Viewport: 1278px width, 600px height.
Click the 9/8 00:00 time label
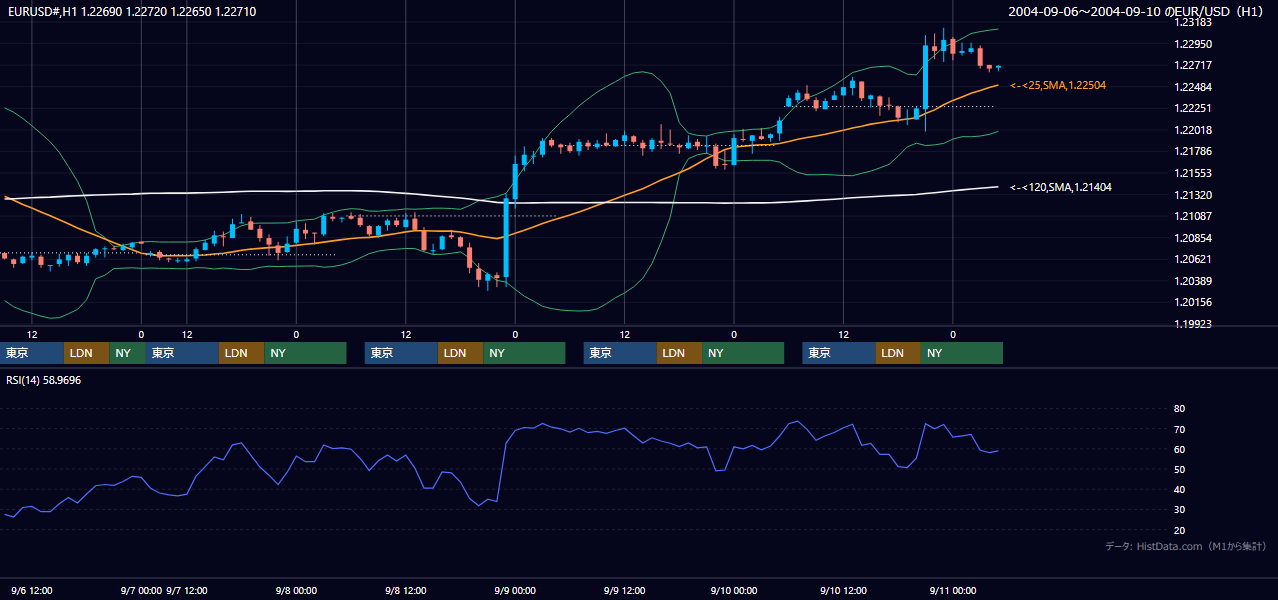point(296,591)
